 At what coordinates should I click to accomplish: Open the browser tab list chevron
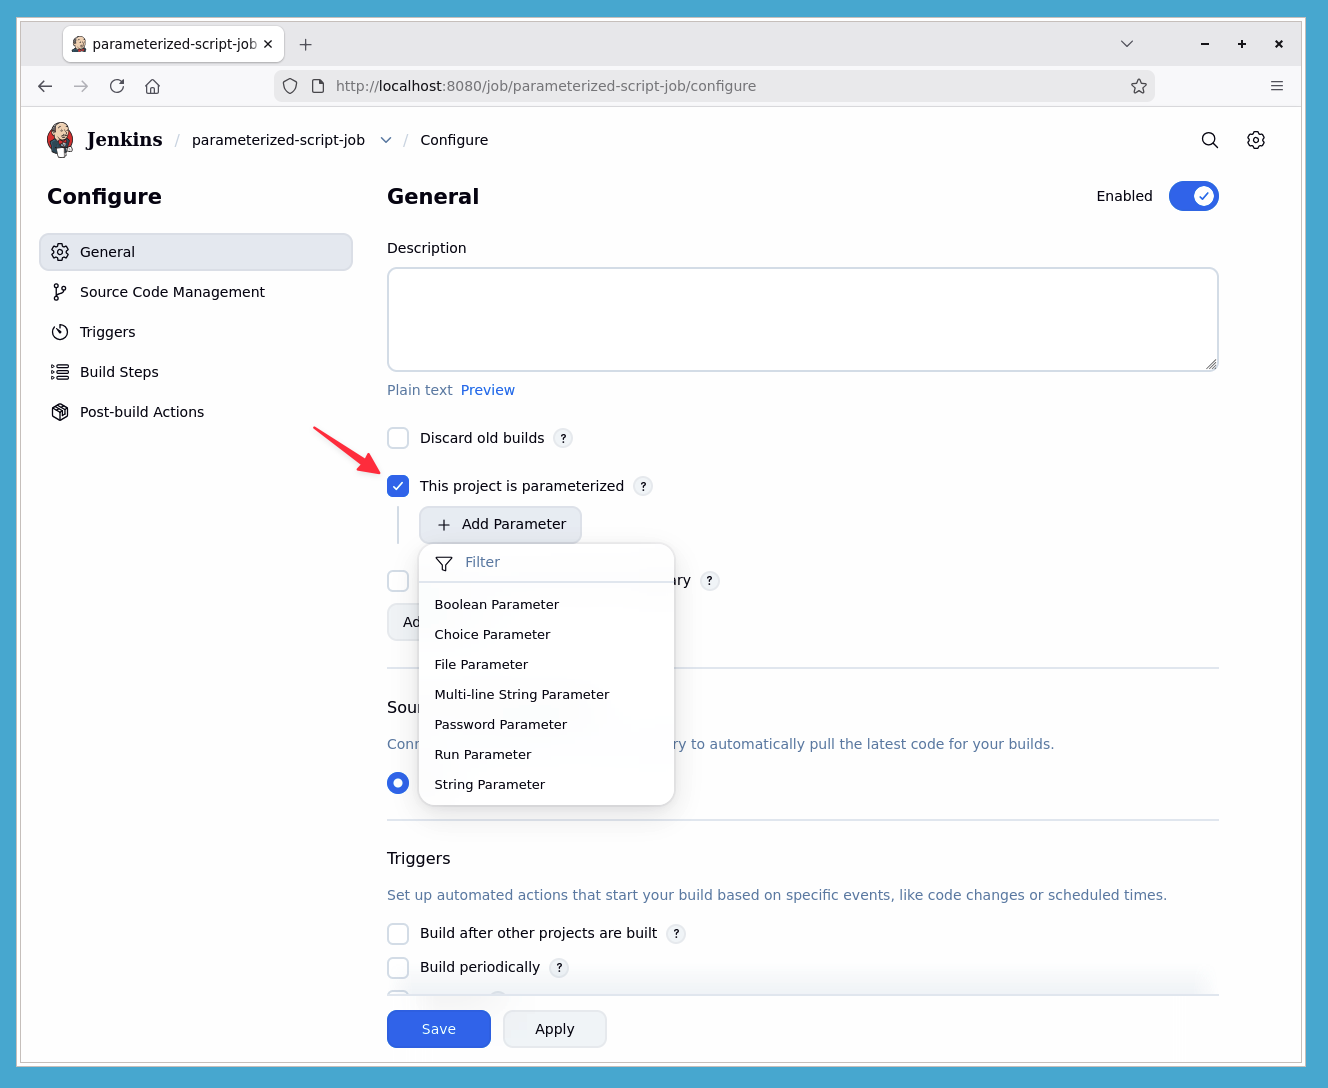(x=1127, y=44)
